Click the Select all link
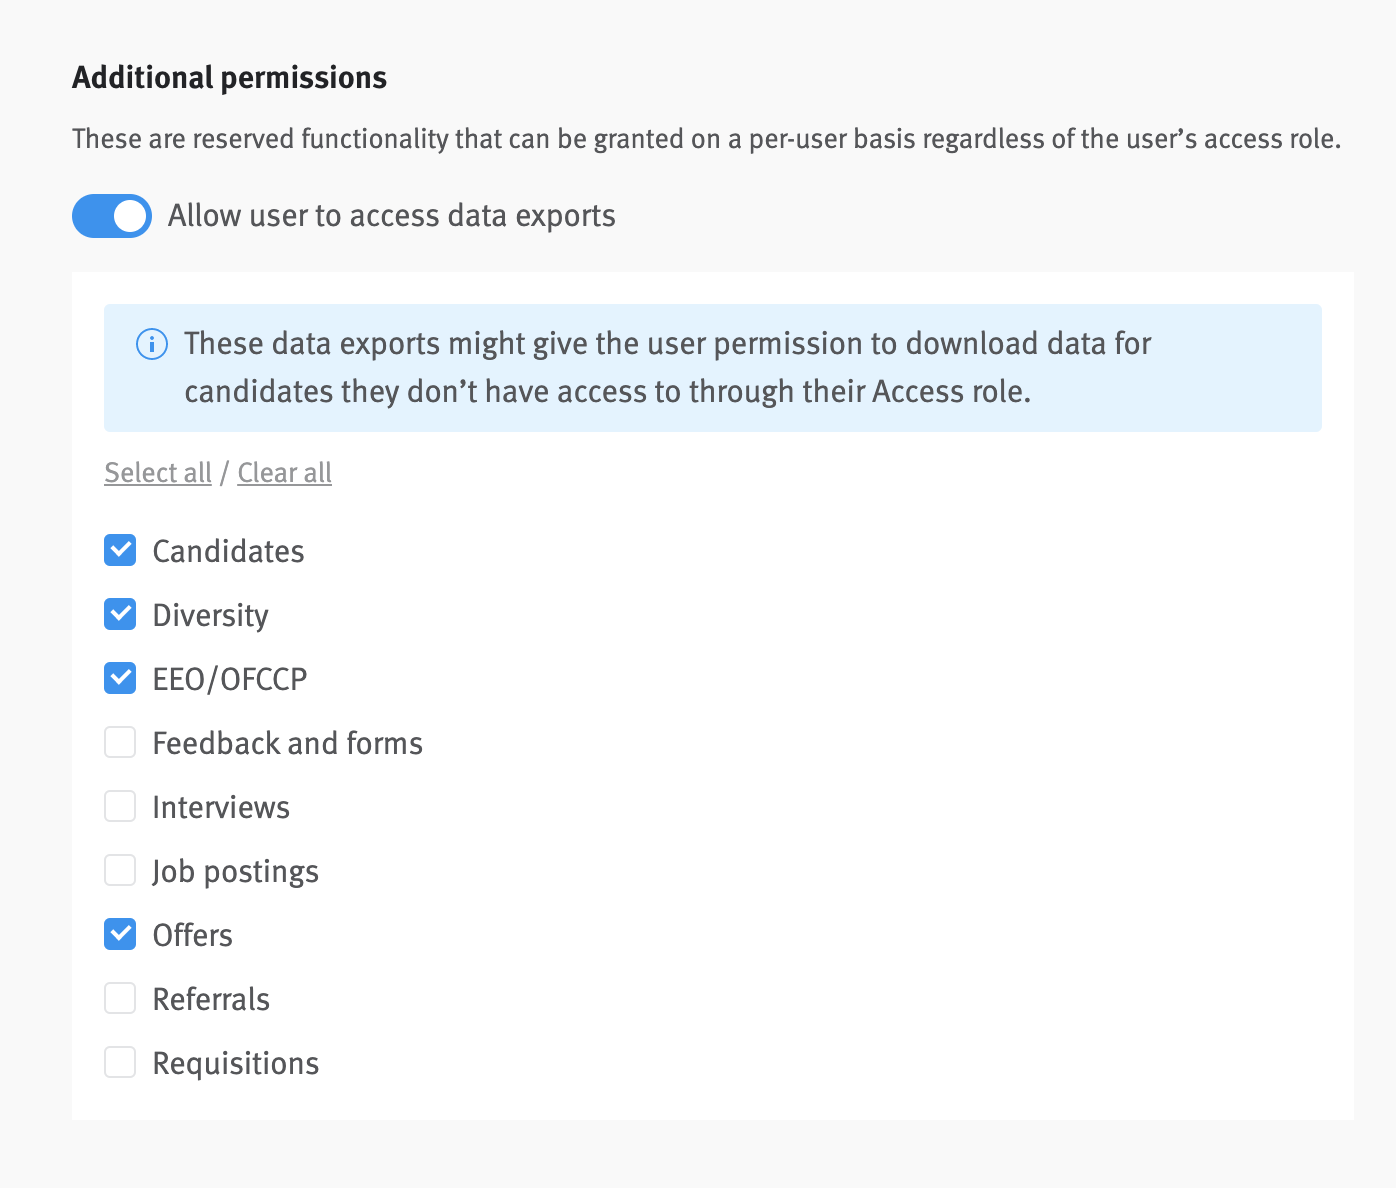The image size is (1396, 1188). pyautogui.click(x=158, y=473)
